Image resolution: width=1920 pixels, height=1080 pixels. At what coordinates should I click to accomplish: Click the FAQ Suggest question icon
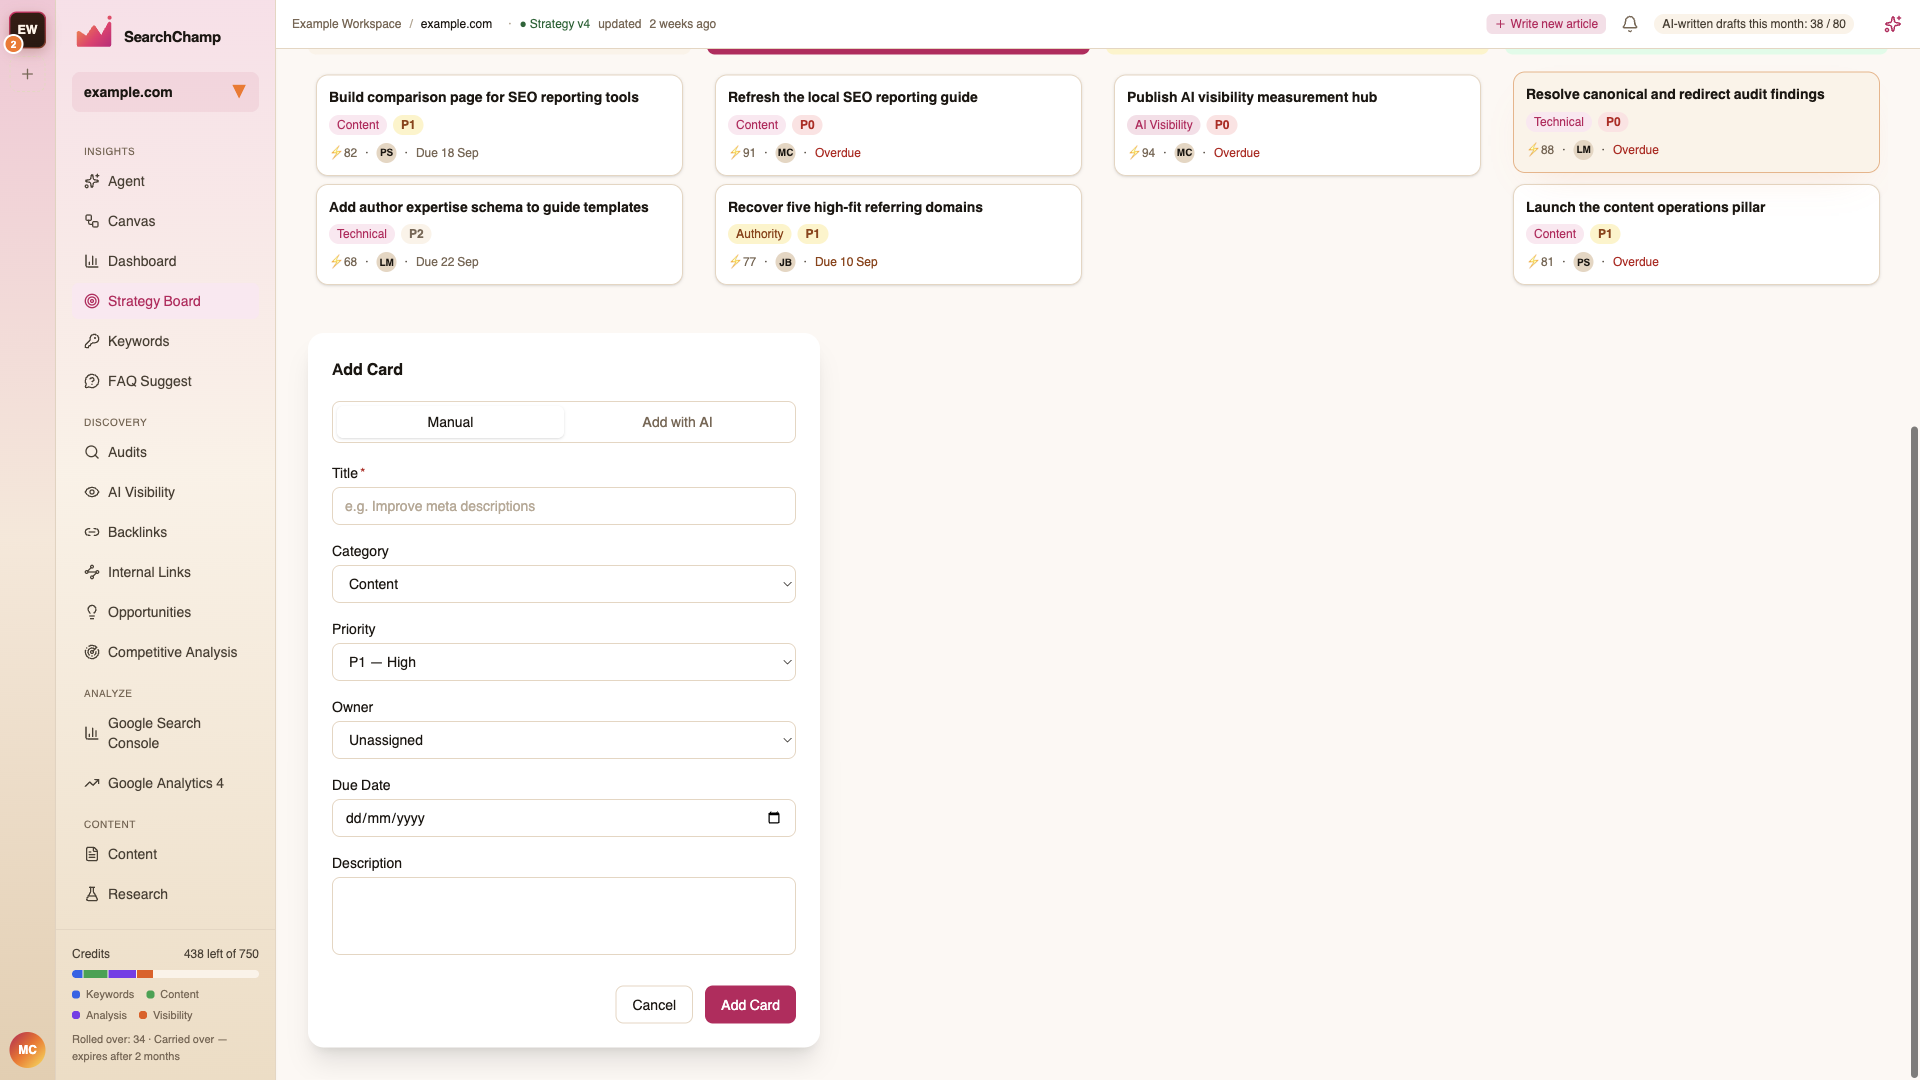tap(92, 381)
